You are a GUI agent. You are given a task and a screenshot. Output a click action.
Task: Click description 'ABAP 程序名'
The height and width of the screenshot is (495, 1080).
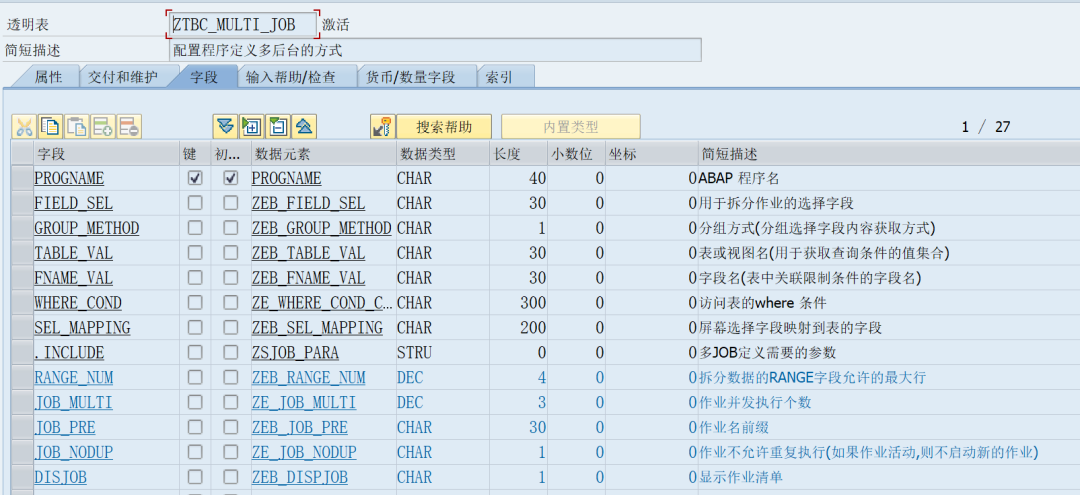pyautogui.click(x=739, y=178)
